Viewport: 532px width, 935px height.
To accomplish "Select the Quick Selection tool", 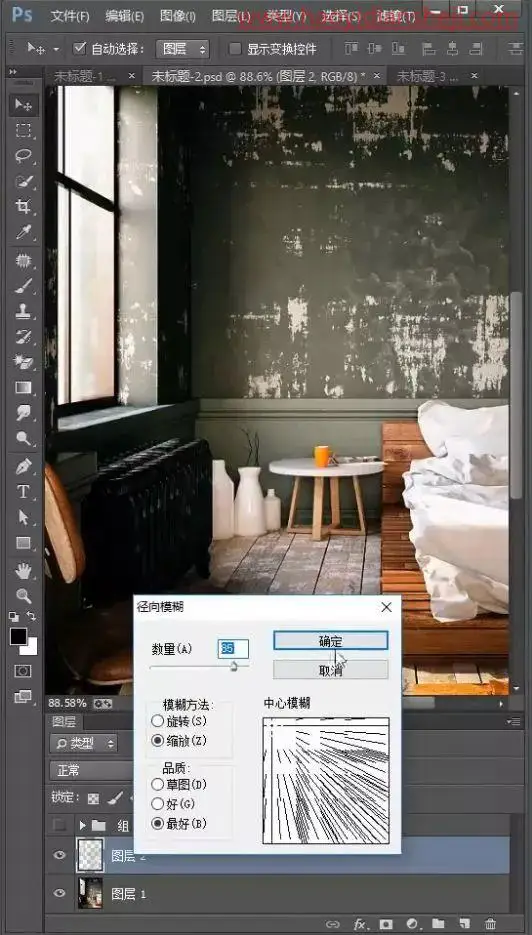I will click(23, 181).
